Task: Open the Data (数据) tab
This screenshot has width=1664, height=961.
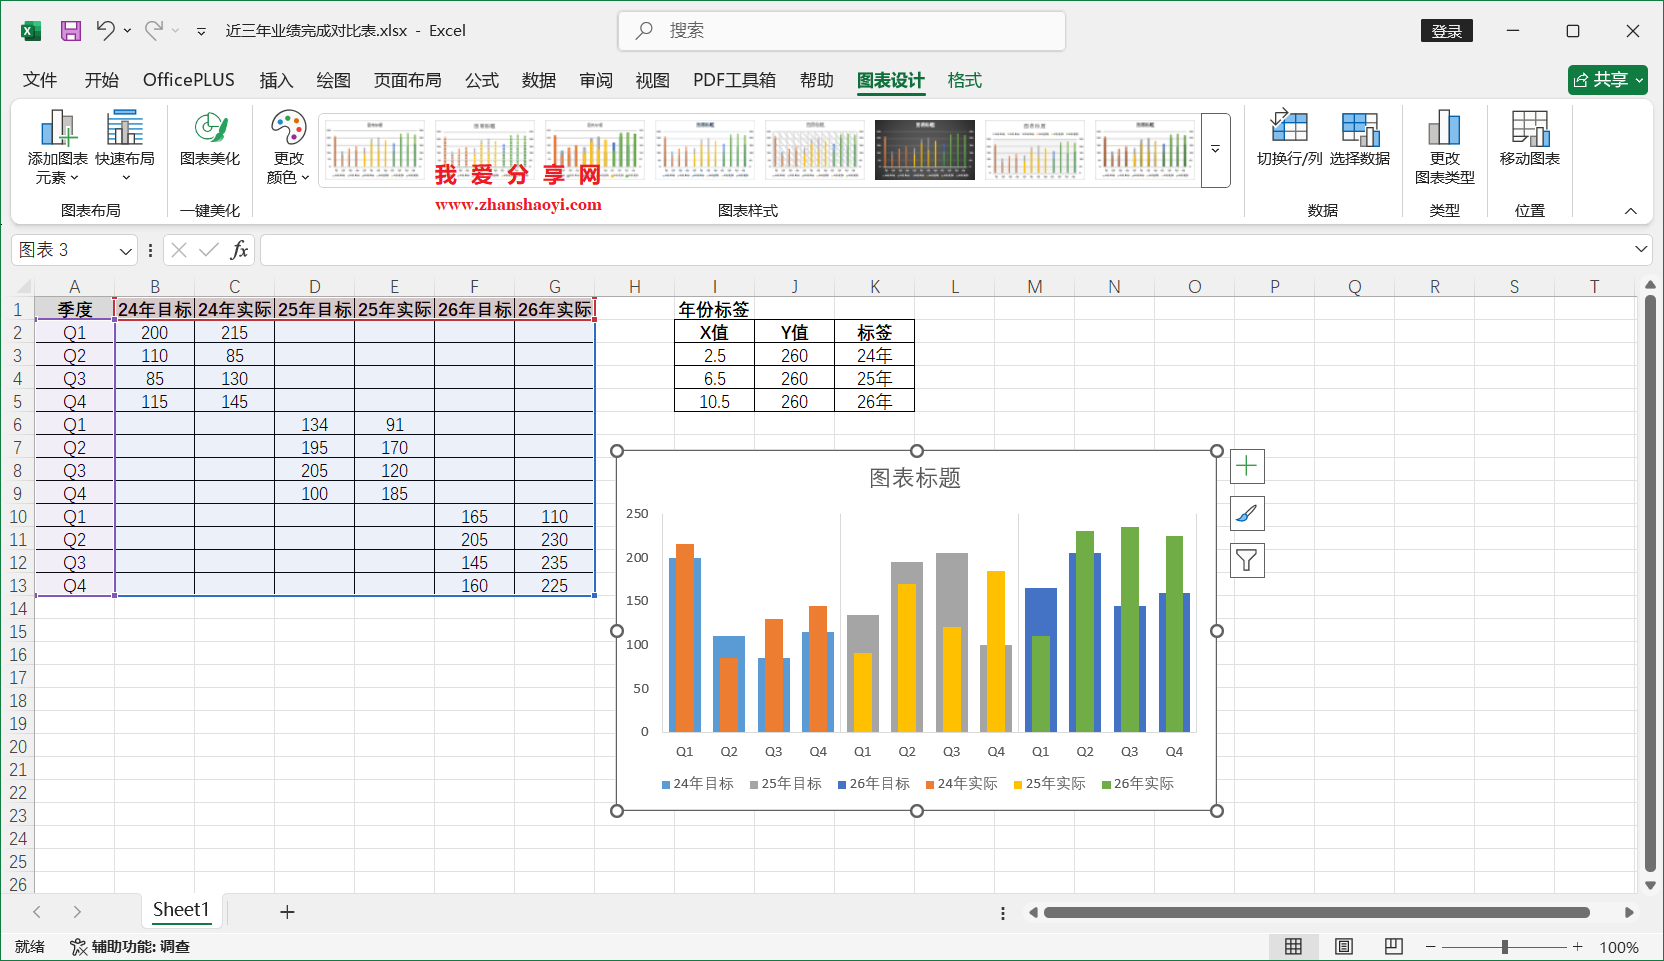Action: [538, 80]
